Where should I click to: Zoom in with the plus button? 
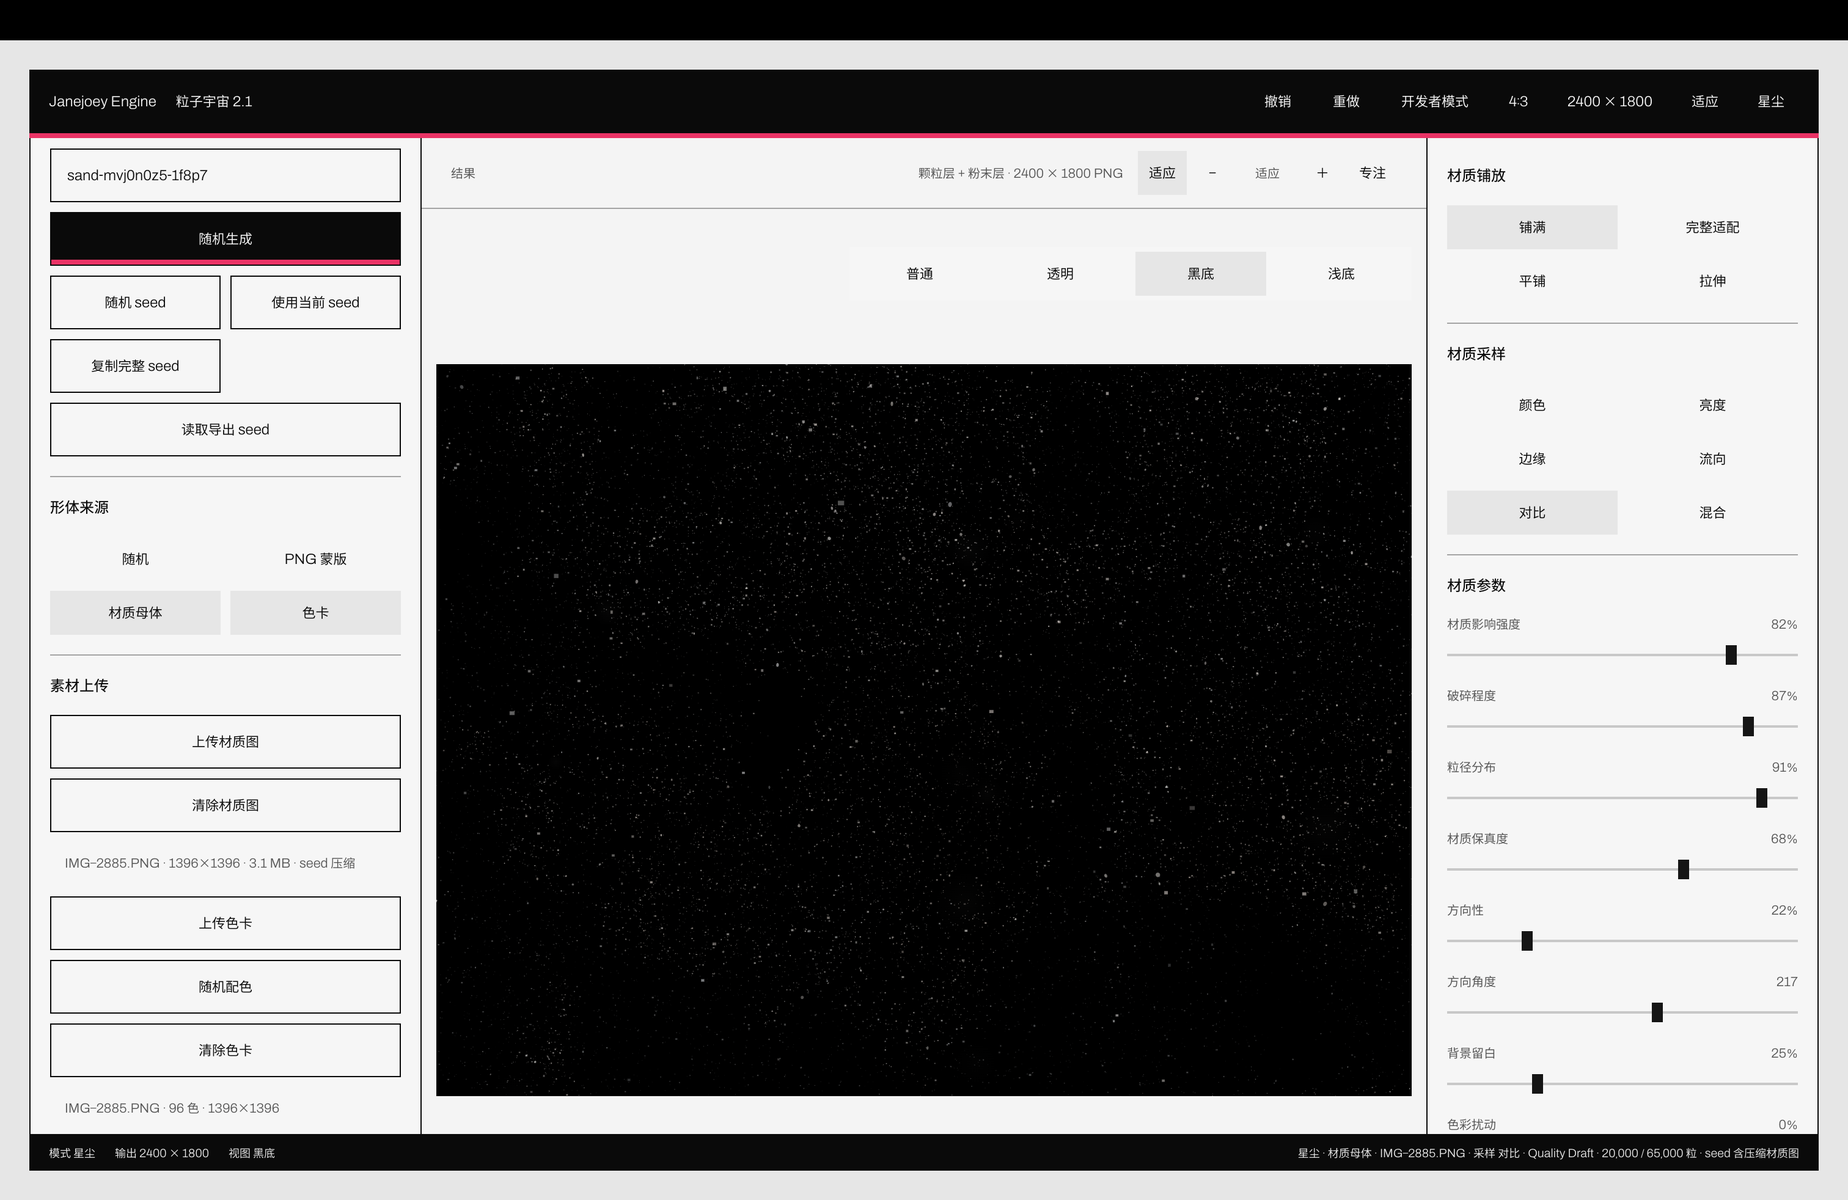coord(1322,173)
